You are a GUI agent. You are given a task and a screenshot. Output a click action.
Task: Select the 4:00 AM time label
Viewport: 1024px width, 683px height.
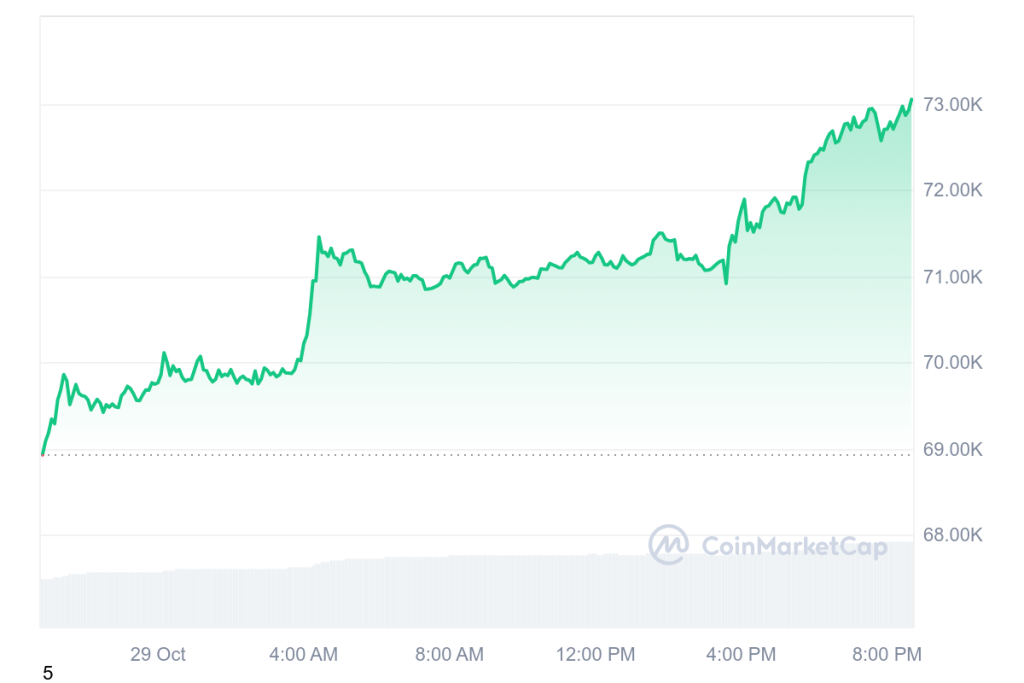pos(304,655)
